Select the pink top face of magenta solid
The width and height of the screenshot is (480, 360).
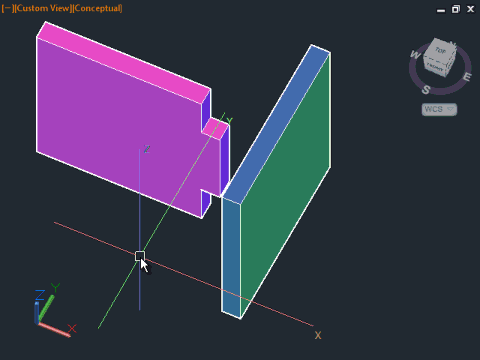(124, 62)
